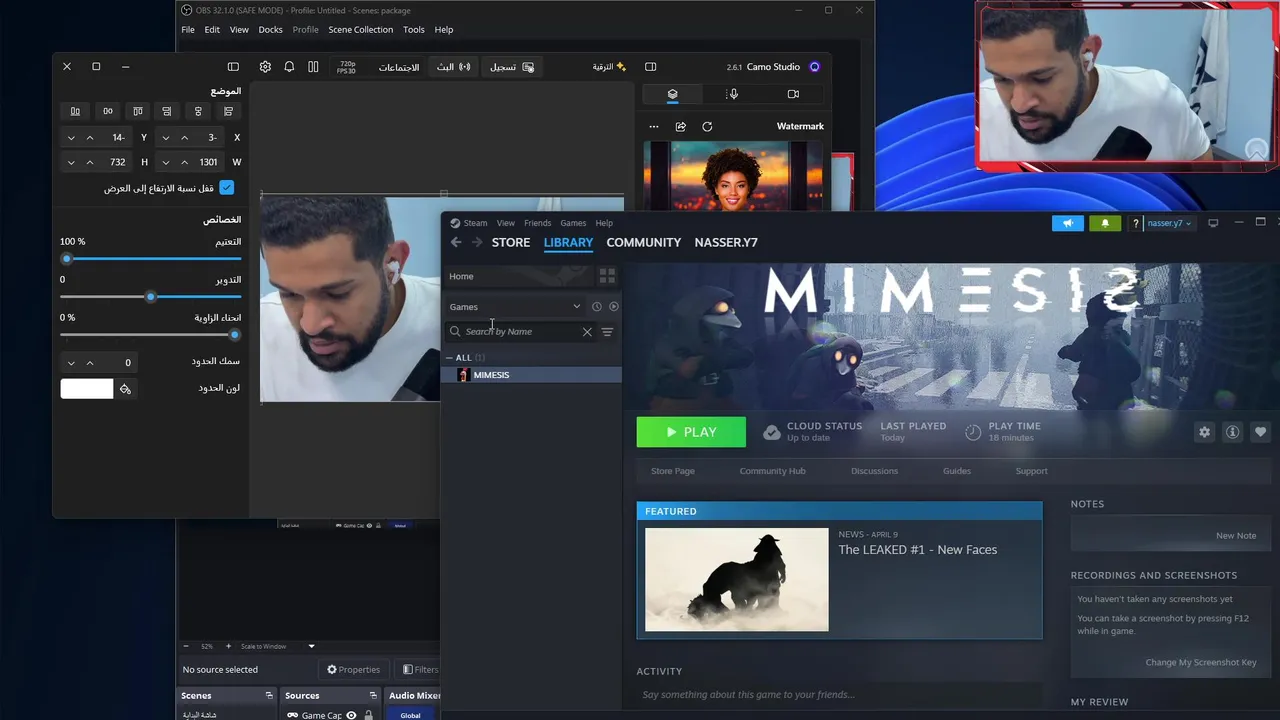
Task: Toggle Camo right sidebar panel icon
Action: [651, 67]
